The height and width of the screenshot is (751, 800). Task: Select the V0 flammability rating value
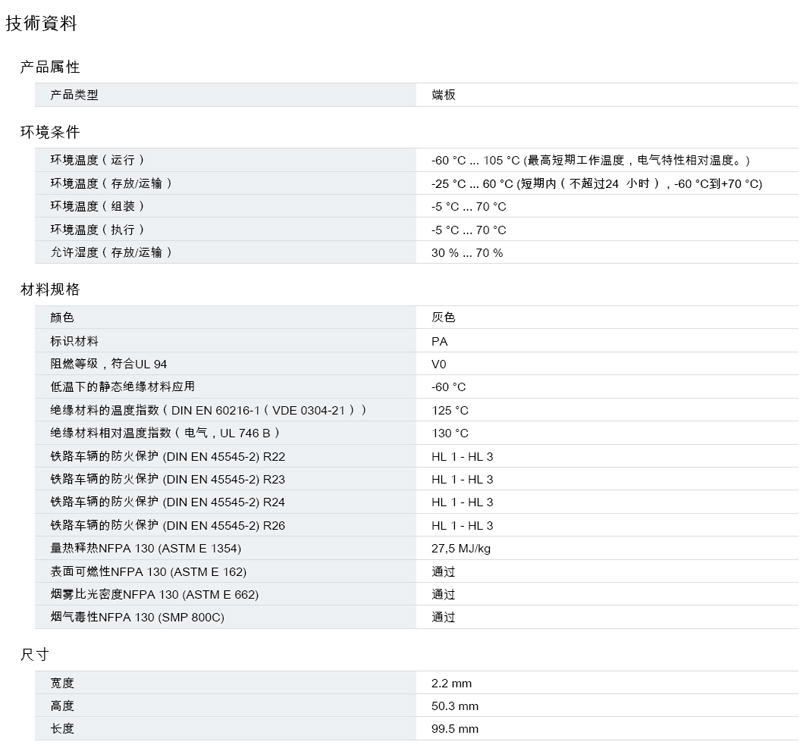(x=440, y=364)
